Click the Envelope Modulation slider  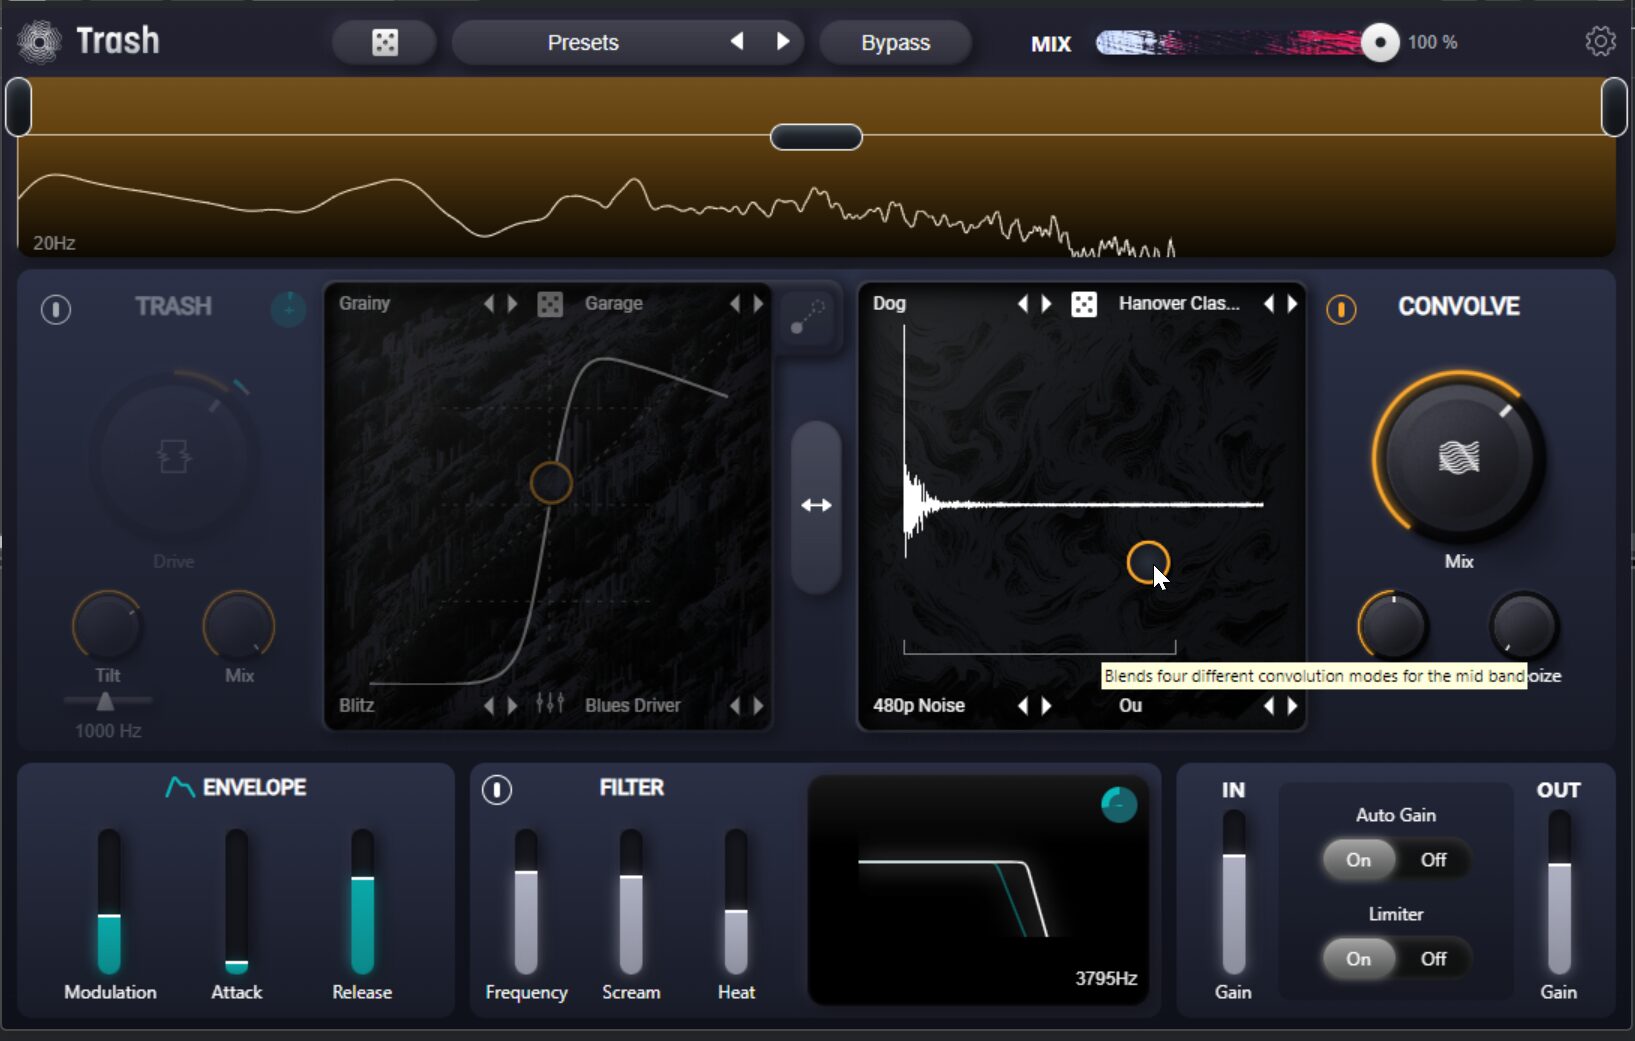[109, 901]
